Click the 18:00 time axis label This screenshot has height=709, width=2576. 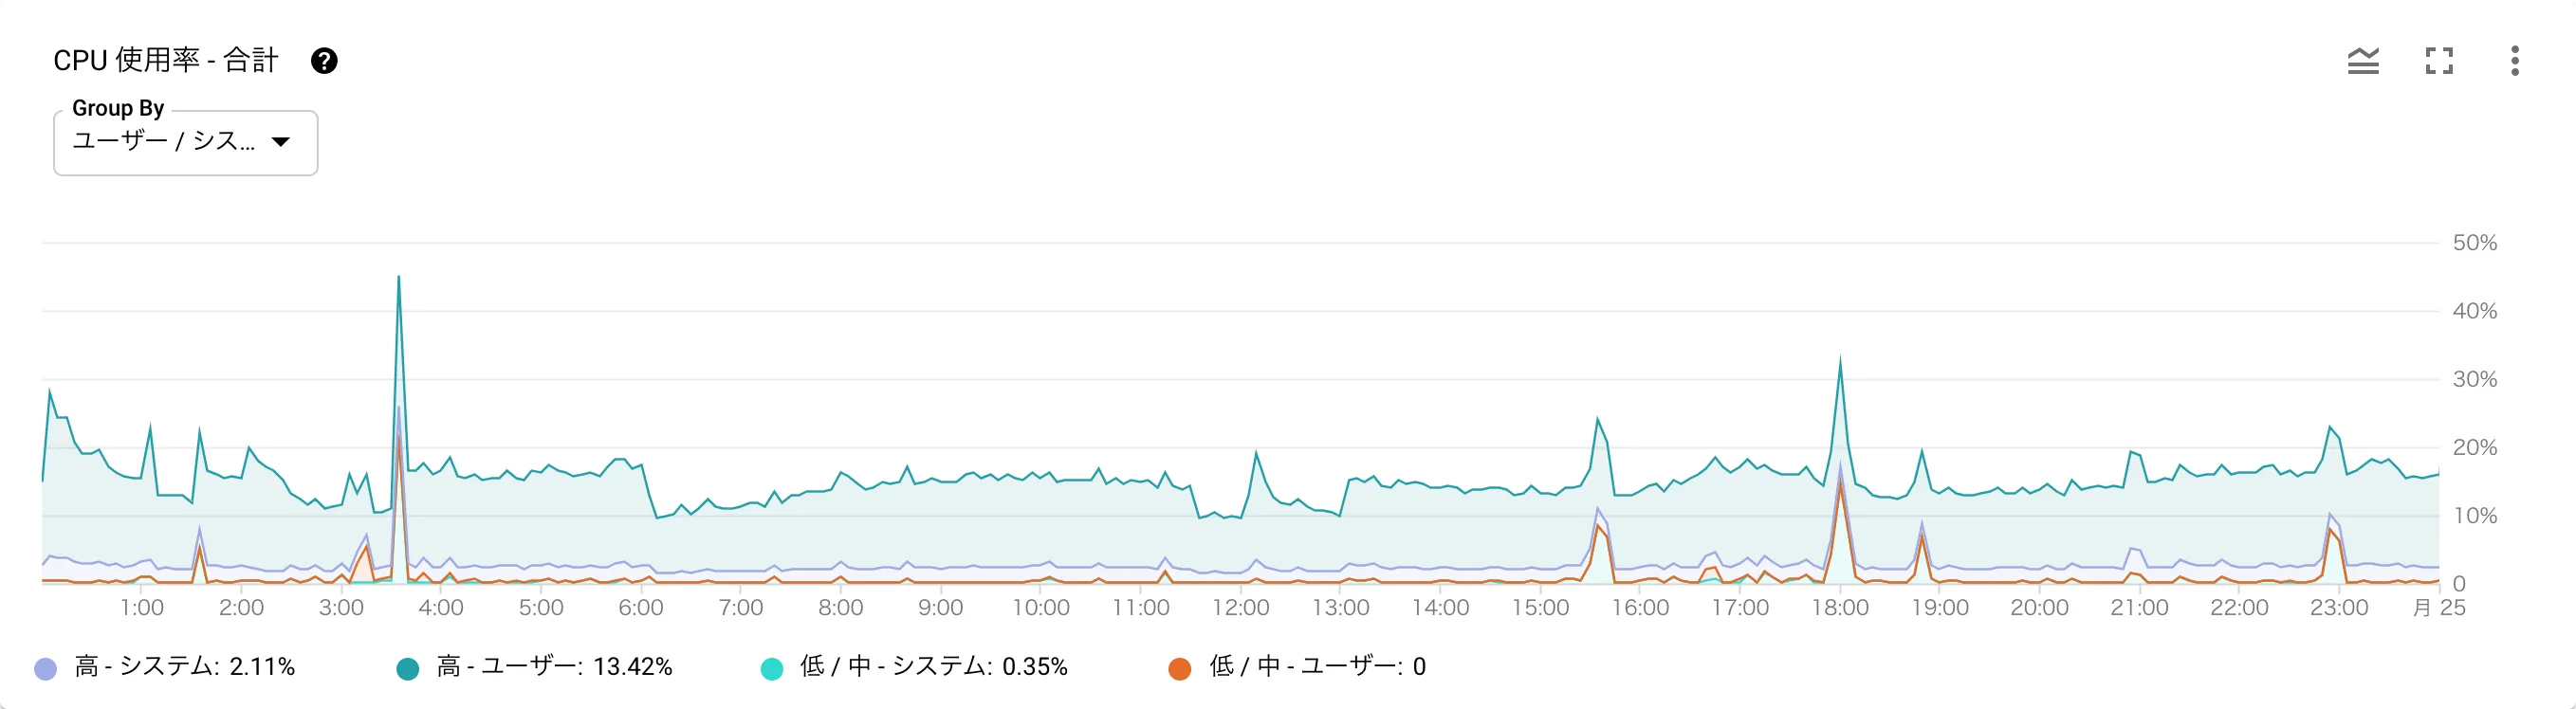tap(1840, 608)
